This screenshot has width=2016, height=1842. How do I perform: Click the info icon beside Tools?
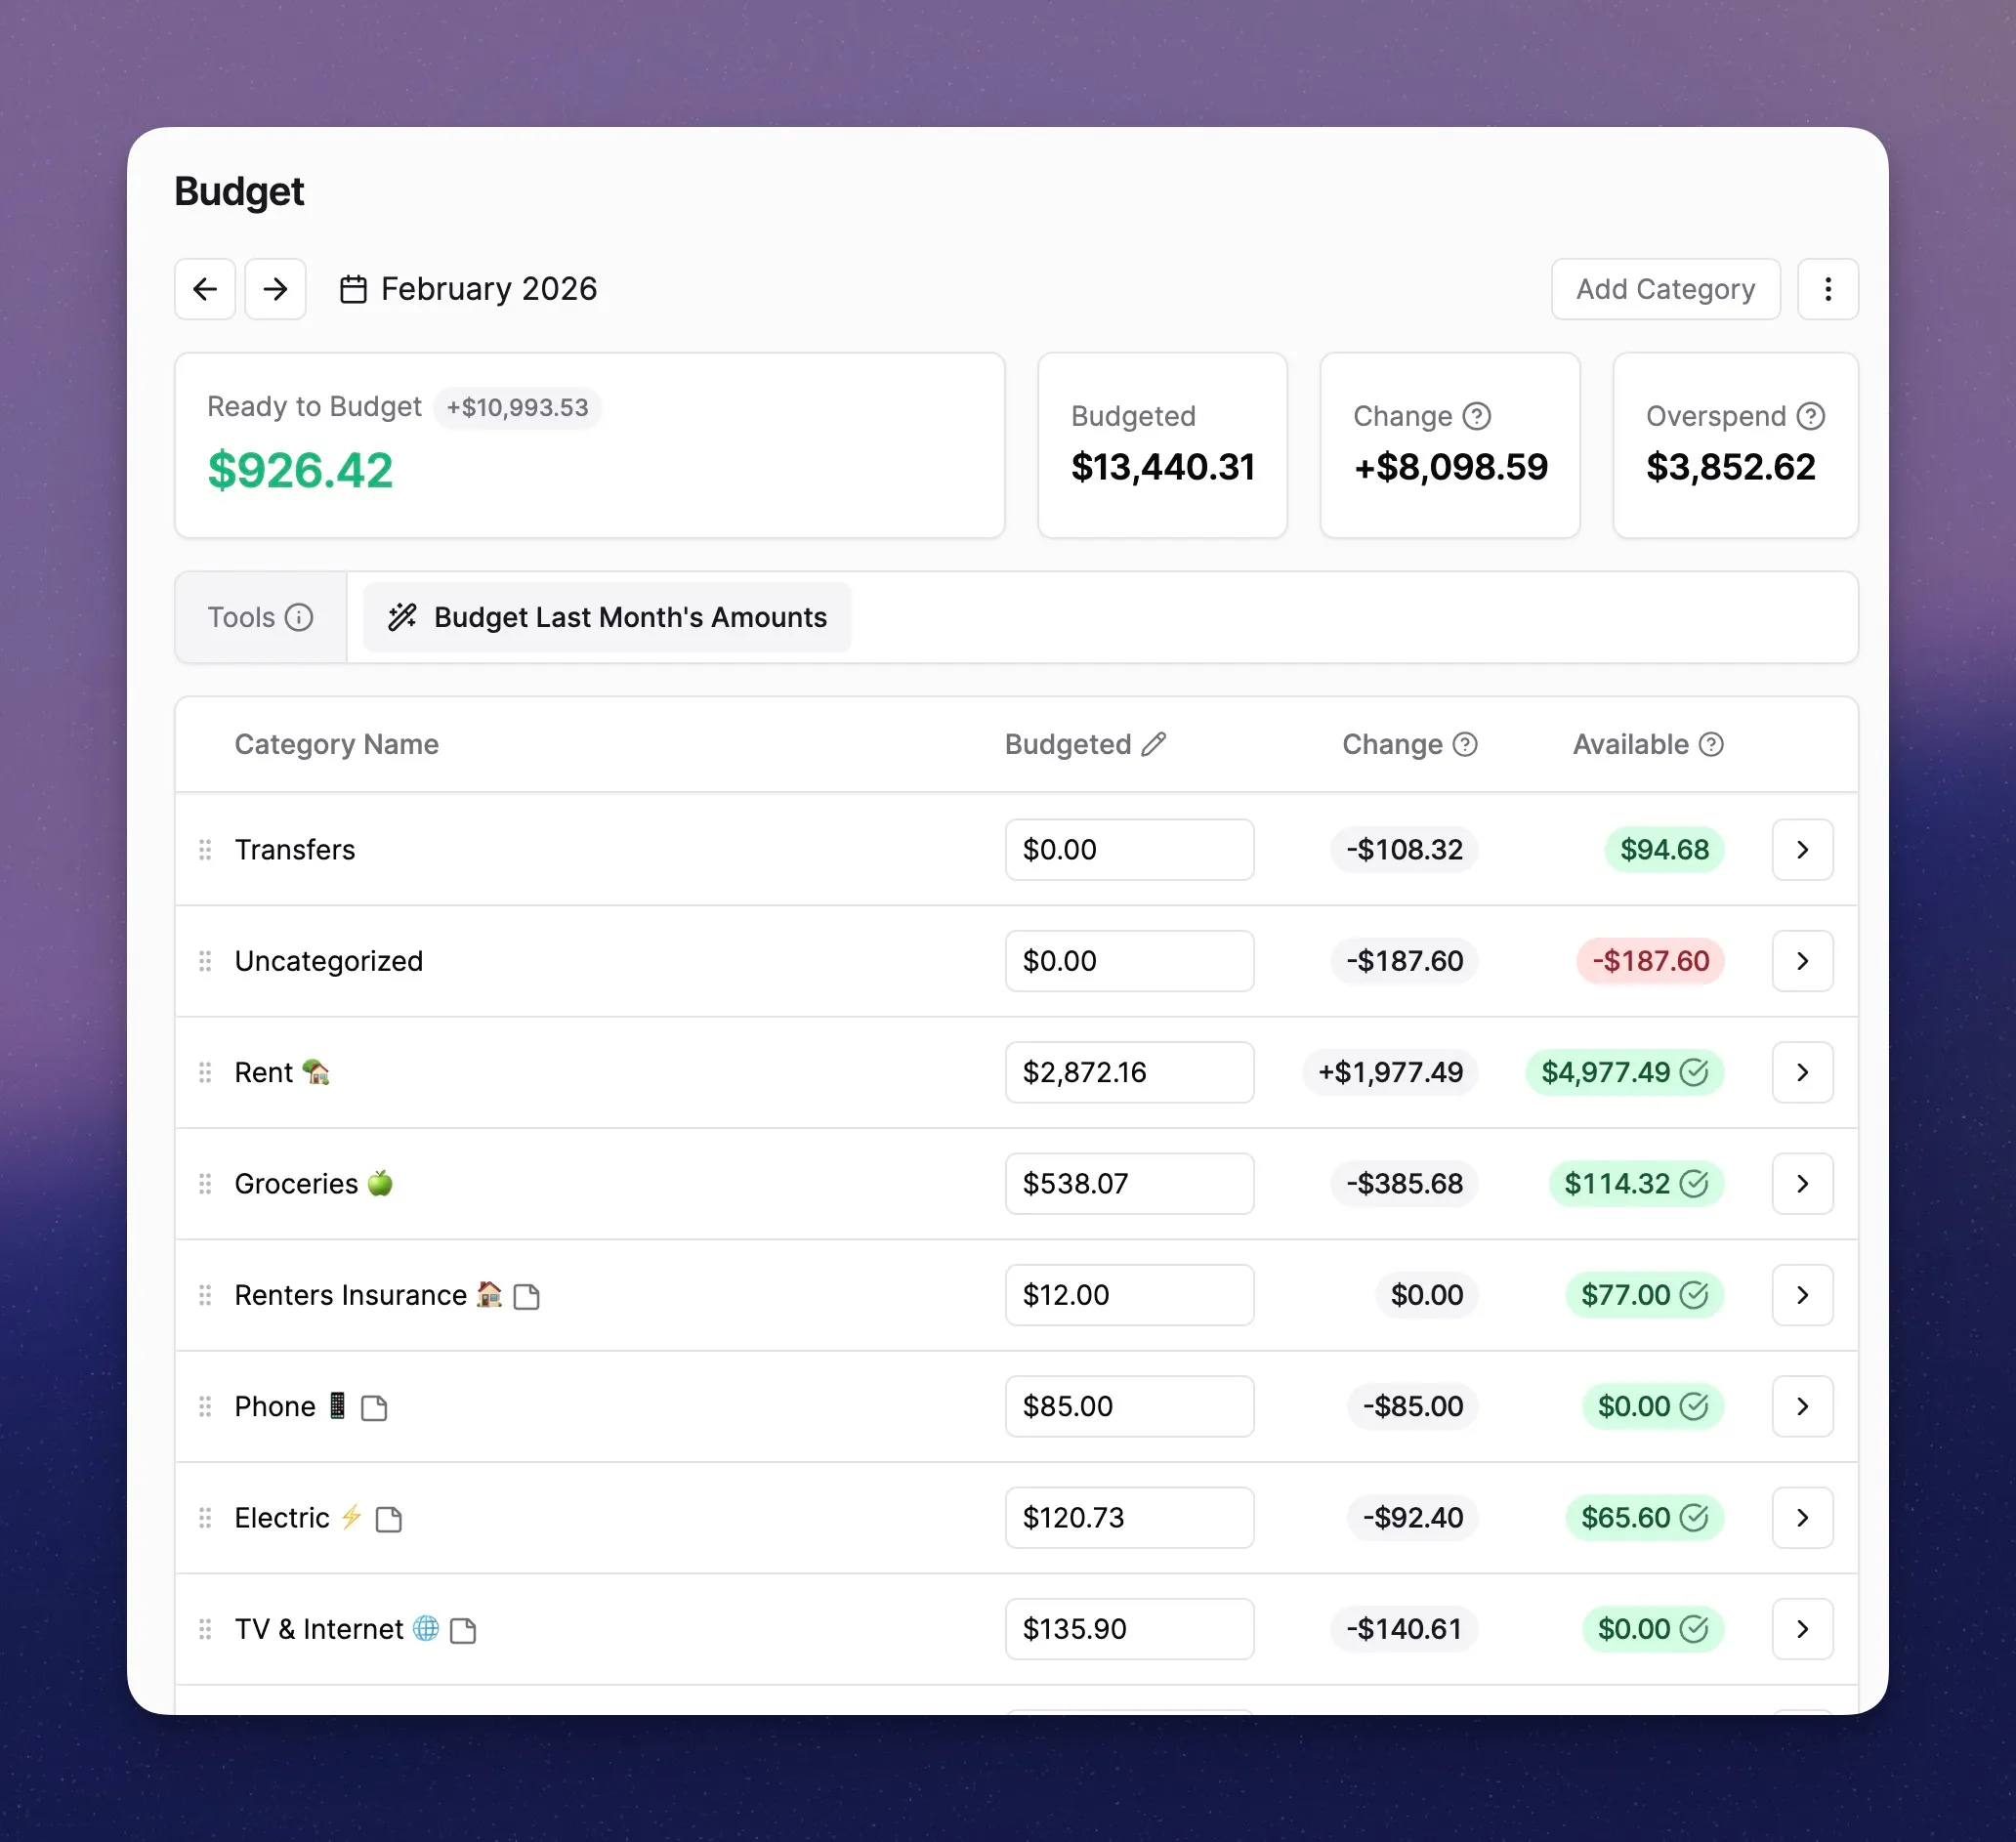298,617
